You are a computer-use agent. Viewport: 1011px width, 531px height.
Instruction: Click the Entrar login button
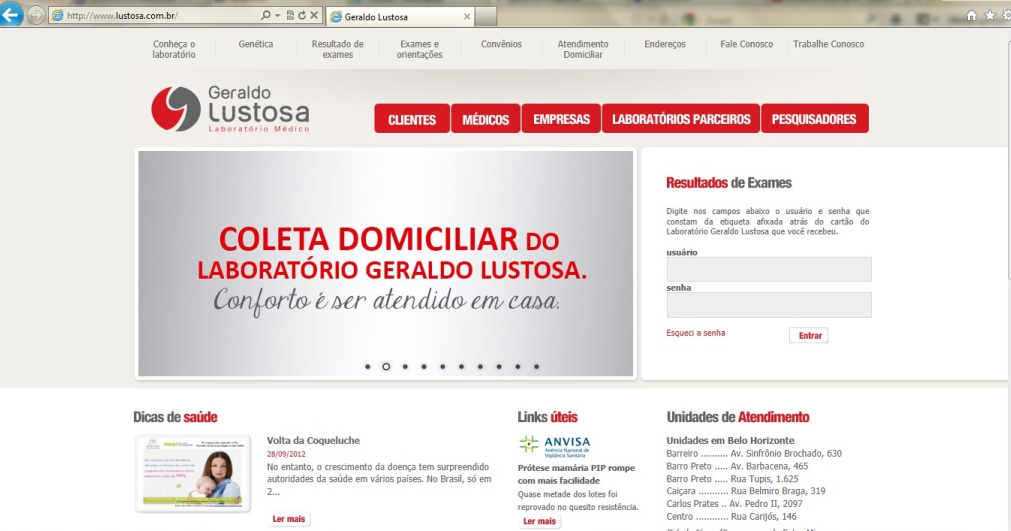[x=809, y=336]
